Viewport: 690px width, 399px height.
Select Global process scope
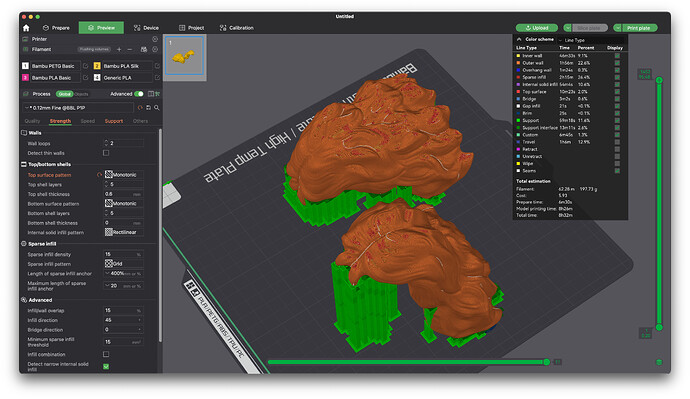click(64, 94)
